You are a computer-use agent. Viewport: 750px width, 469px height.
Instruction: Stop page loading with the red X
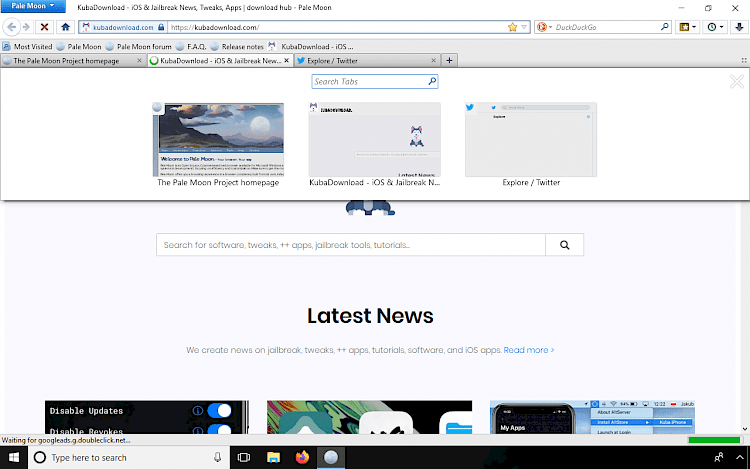(x=44, y=27)
